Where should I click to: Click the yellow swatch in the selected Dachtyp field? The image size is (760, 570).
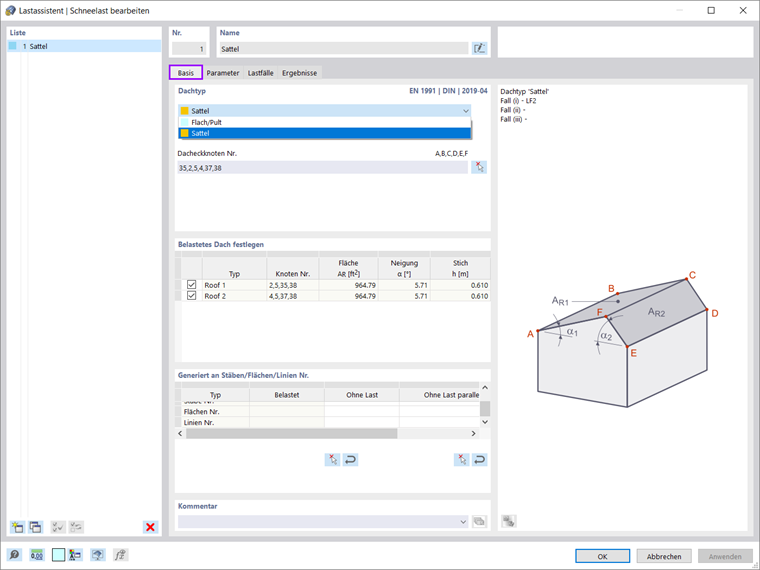185,111
